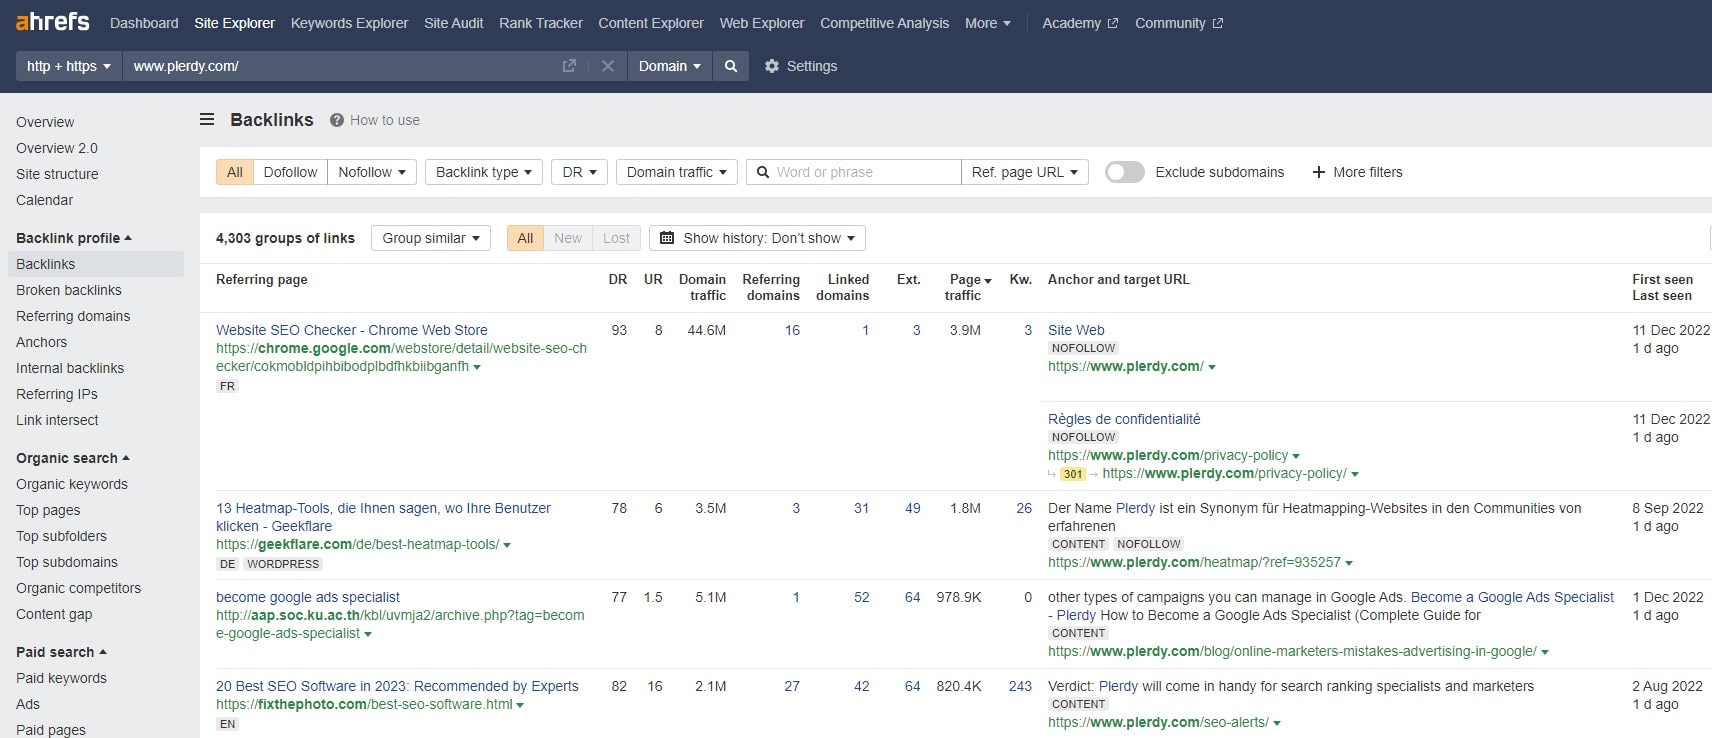Open the Website SEO Checker referring page link
Image resolution: width=1712 pixels, height=738 pixels.
click(352, 330)
